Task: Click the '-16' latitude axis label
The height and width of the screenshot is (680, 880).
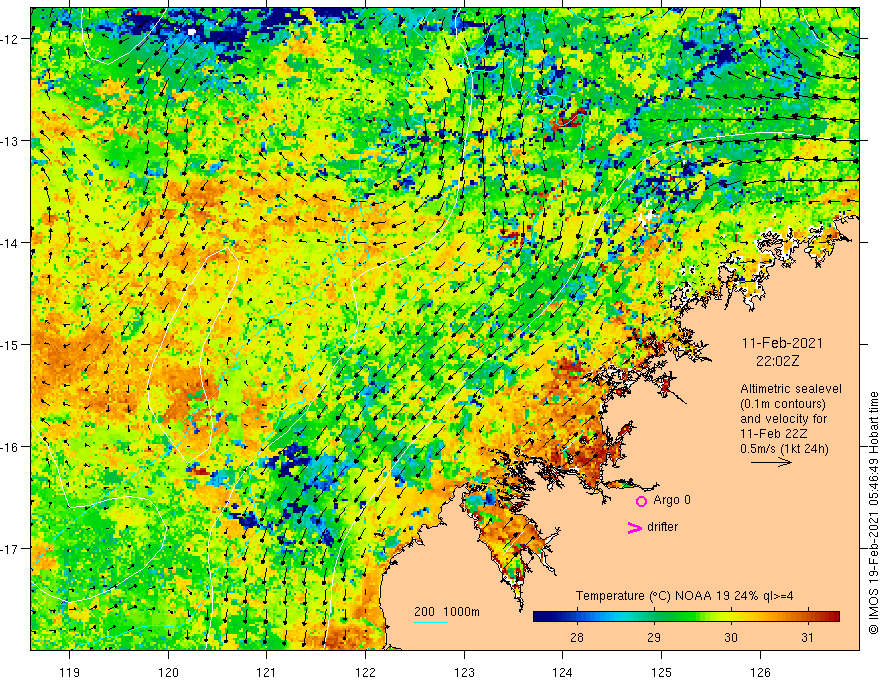Action: 12,447
